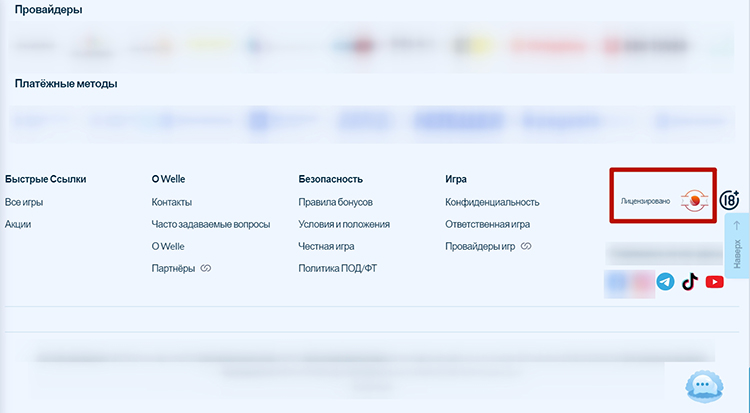Click the Быстрые Ссылки column heading
750x413 pixels.
[45, 179]
